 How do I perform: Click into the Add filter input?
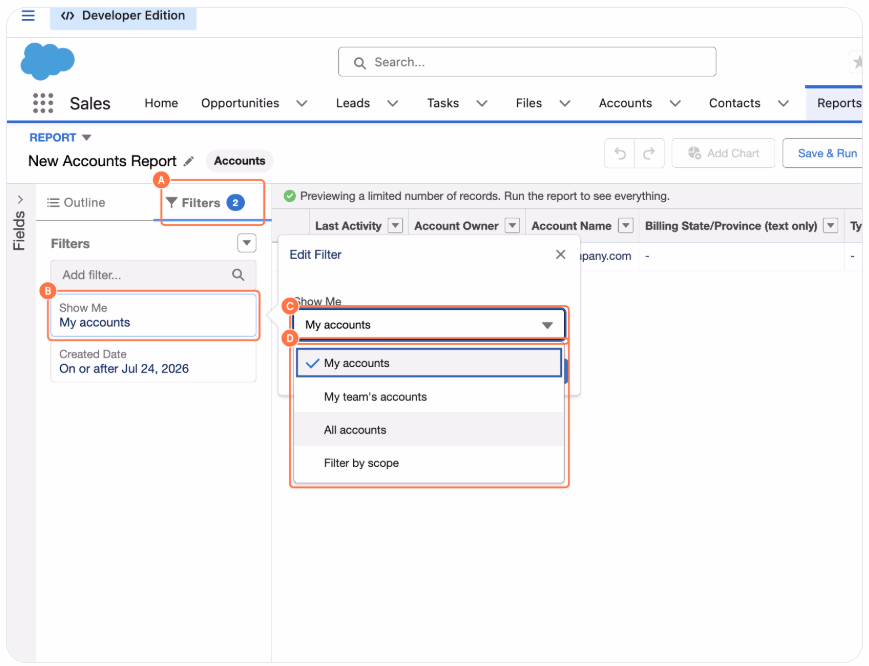(153, 275)
